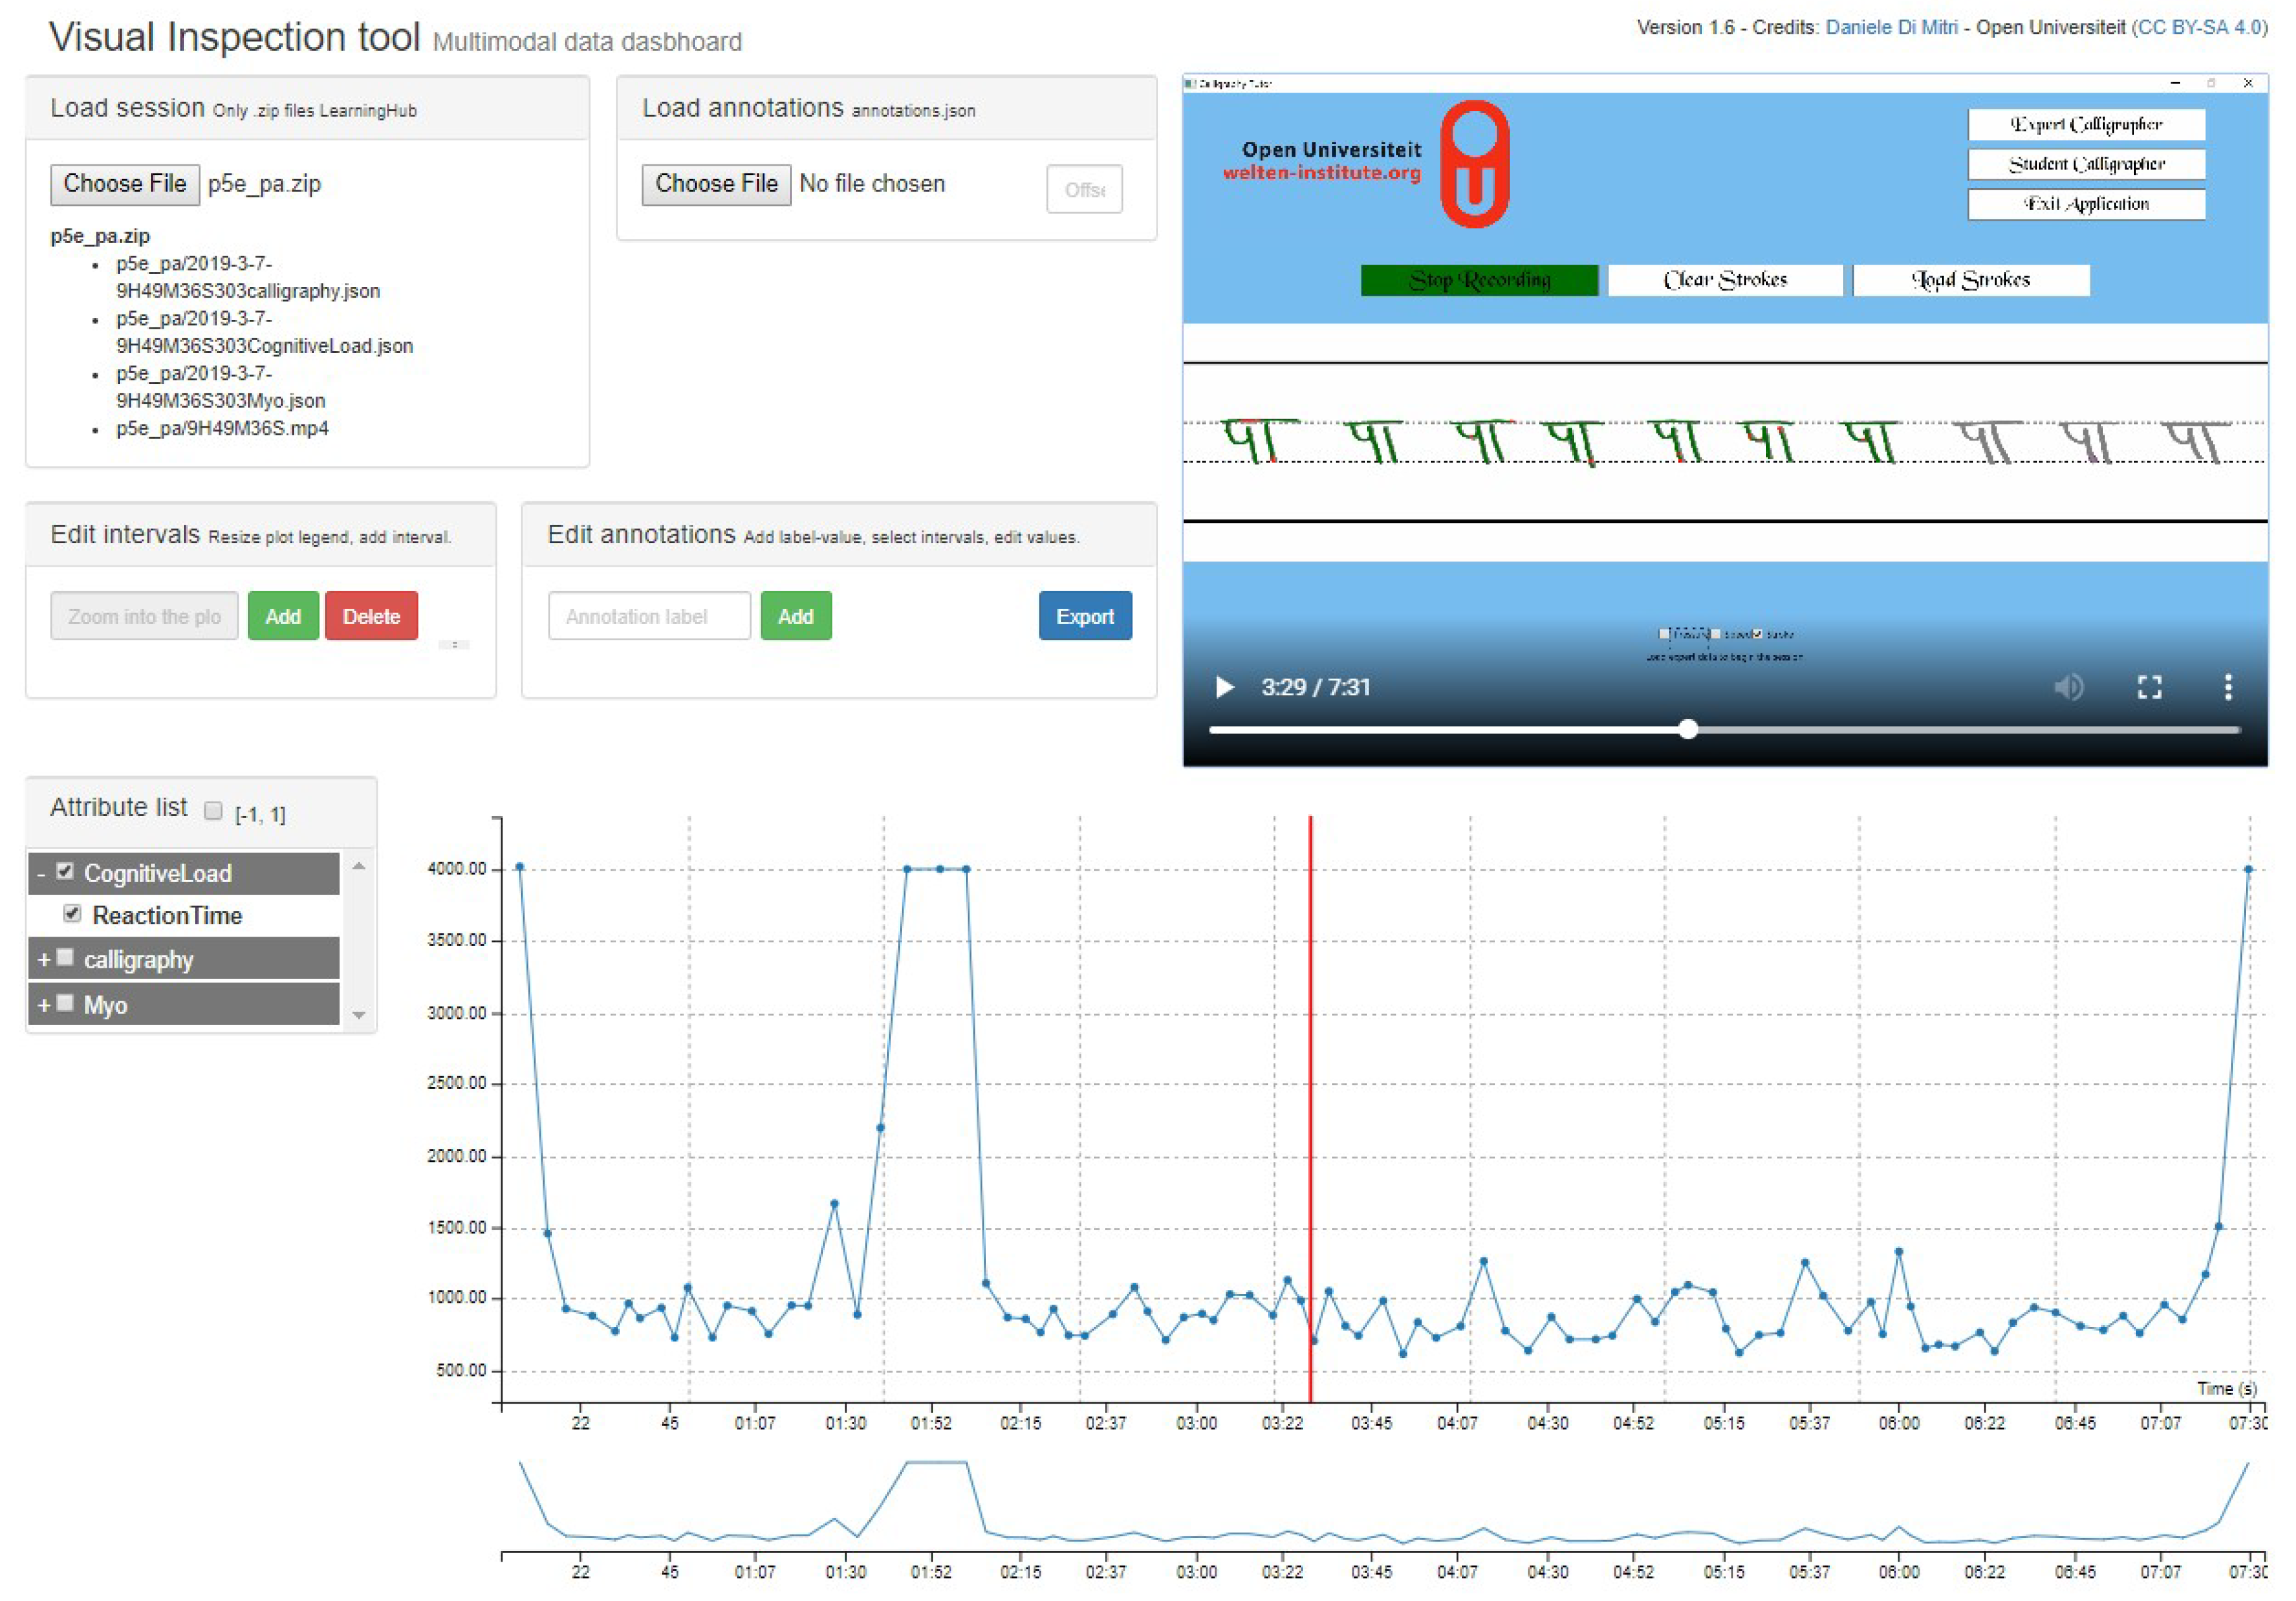Enable the calligraphy attribute checkbox
The image size is (2296, 1601).
pos(65,958)
